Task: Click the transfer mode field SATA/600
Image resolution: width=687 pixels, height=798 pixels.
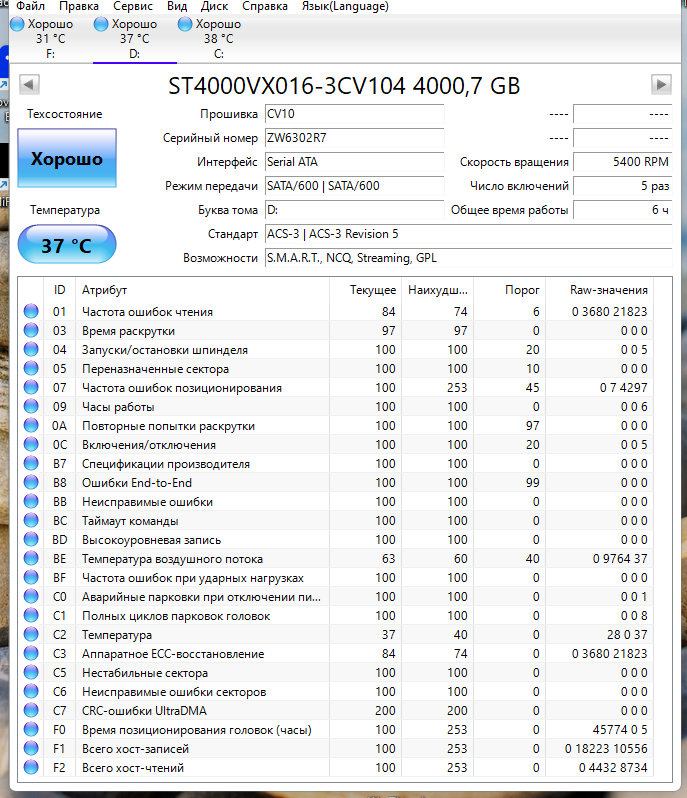Action: pos(354,186)
